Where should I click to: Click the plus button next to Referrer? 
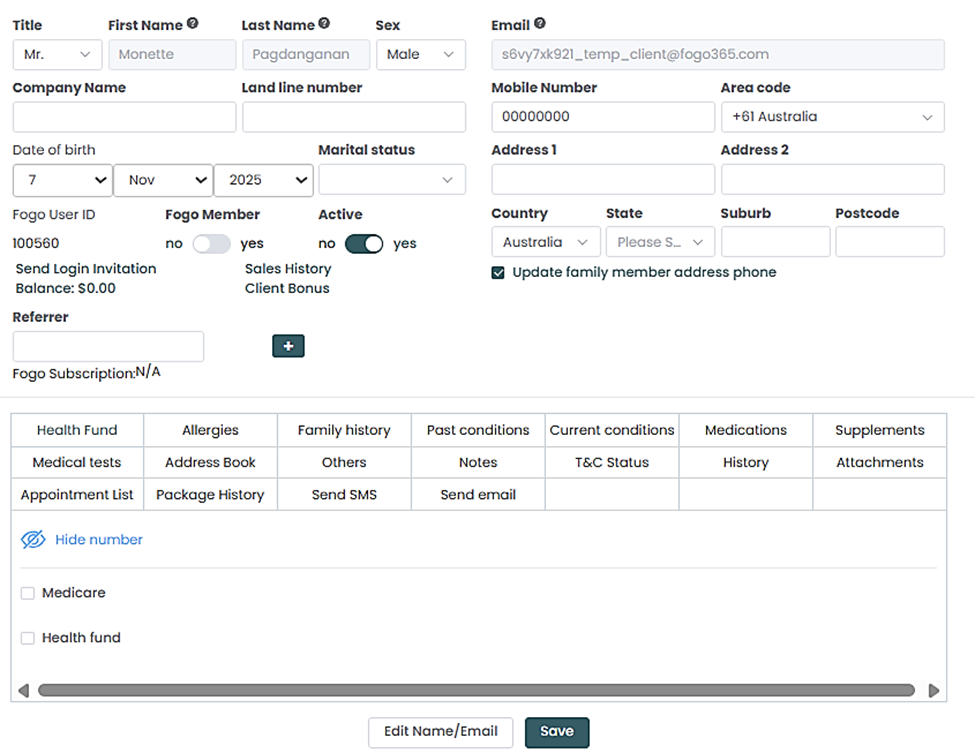click(288, 346)
